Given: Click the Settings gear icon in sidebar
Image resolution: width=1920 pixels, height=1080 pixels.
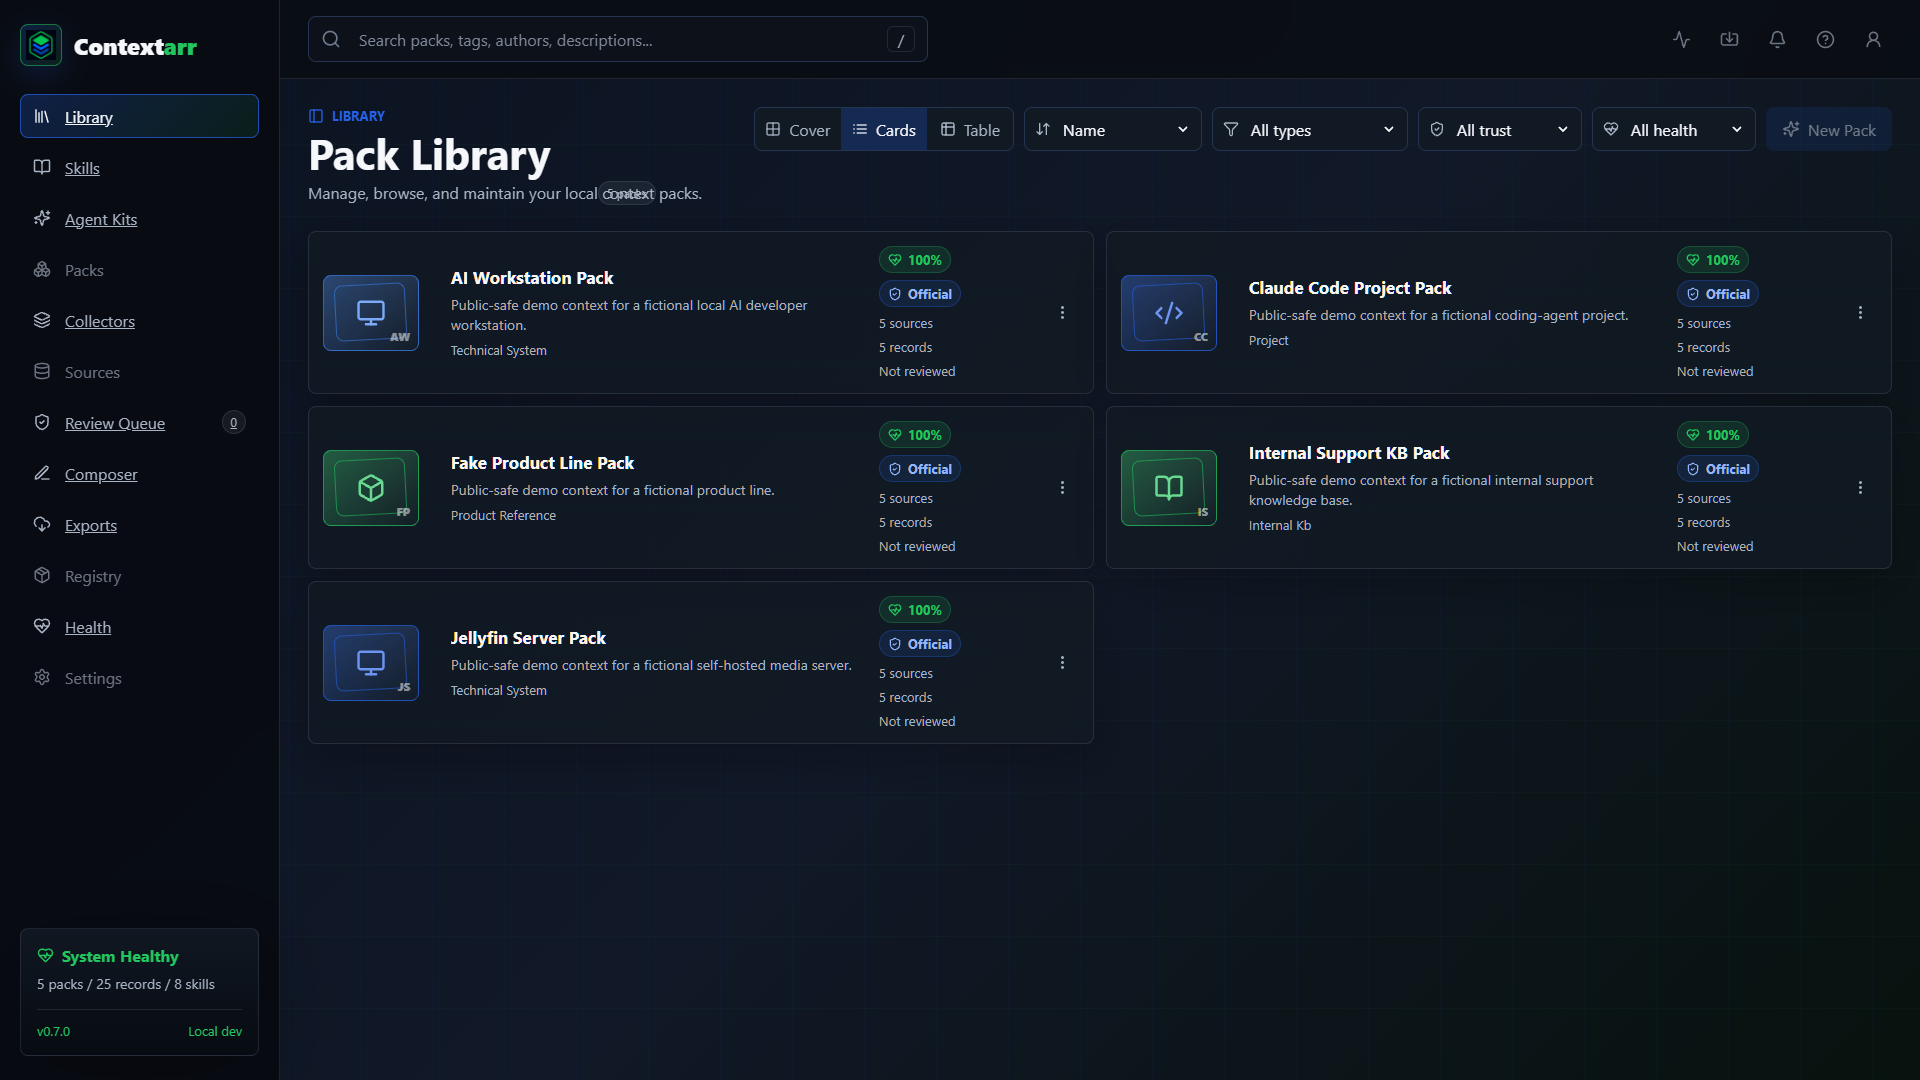Looking at the screenshot, I should (42, 677).
